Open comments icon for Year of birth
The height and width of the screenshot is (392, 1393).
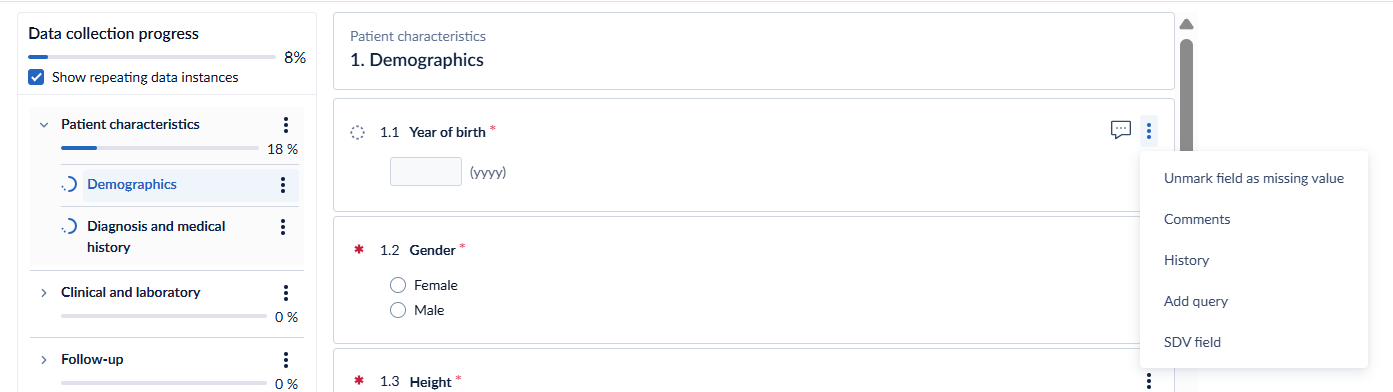(1121, 130)
